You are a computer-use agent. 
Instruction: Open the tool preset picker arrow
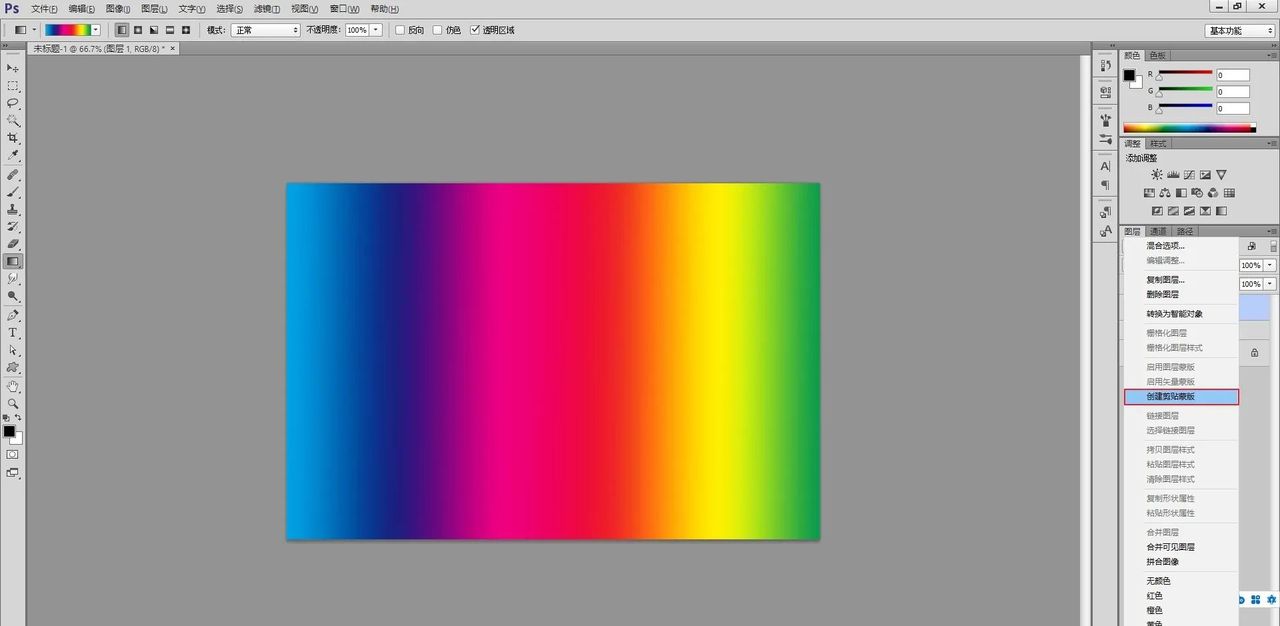(33, 30)
